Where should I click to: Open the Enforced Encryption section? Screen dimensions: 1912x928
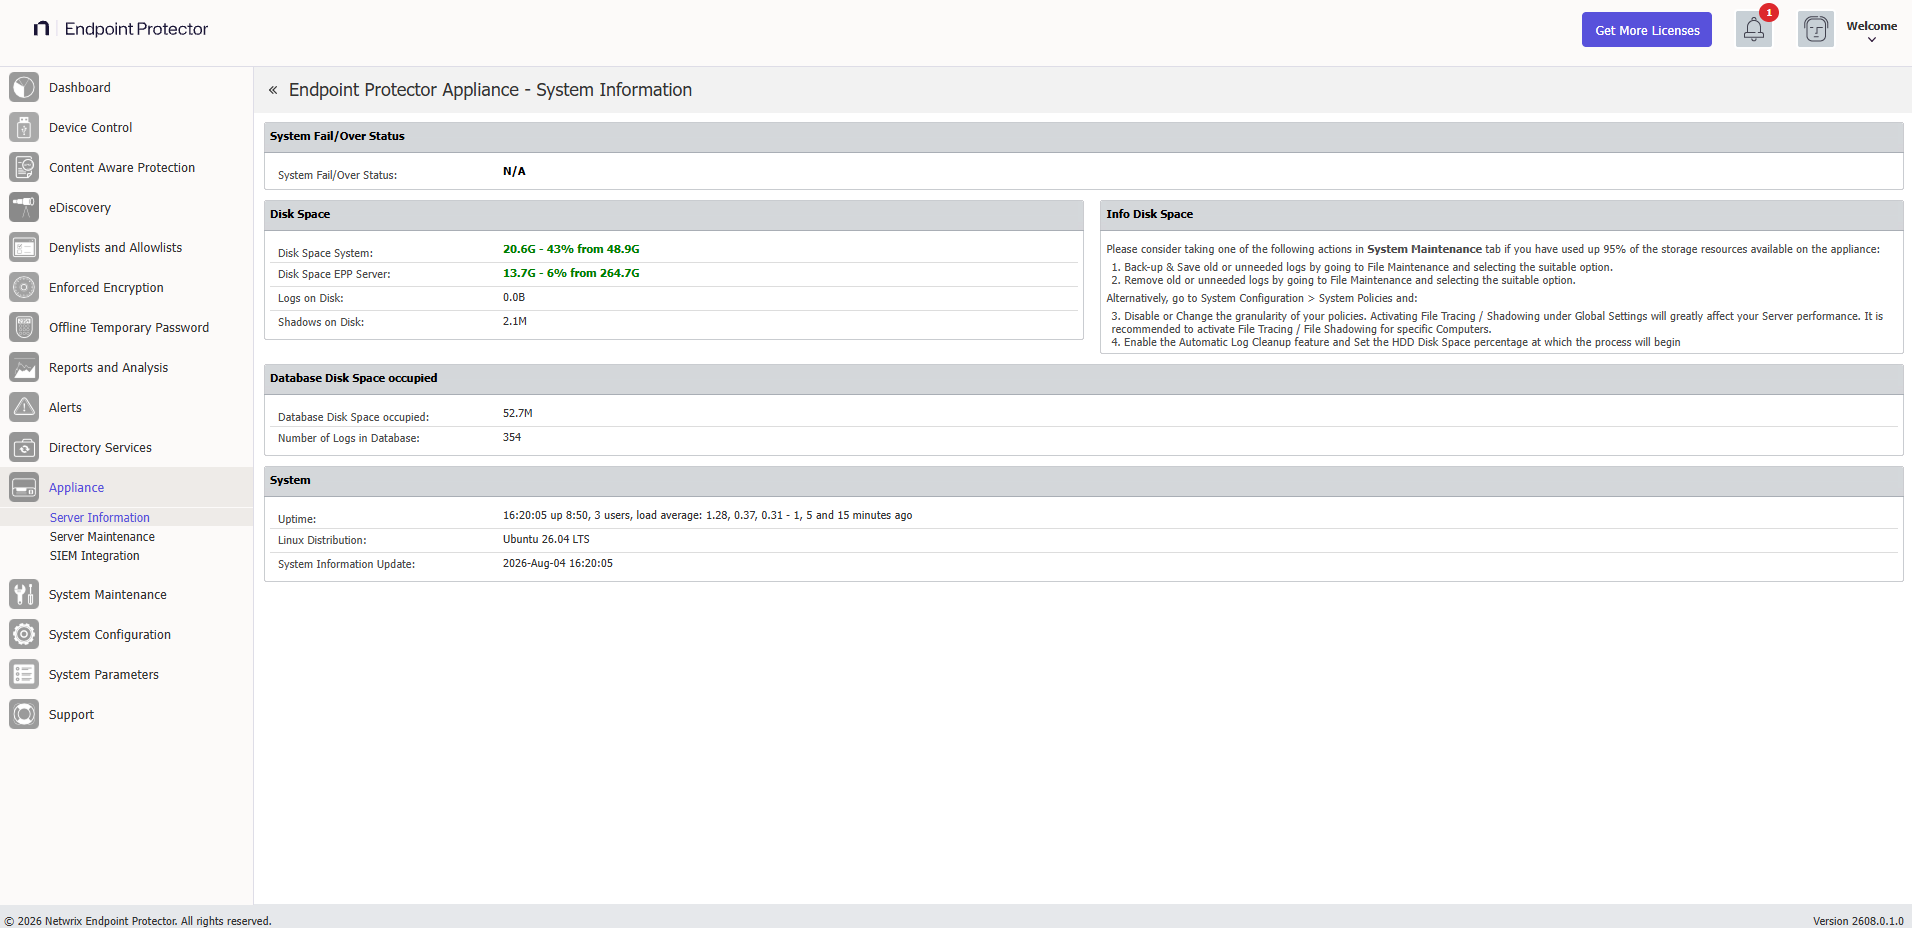[x=106, y=287]
